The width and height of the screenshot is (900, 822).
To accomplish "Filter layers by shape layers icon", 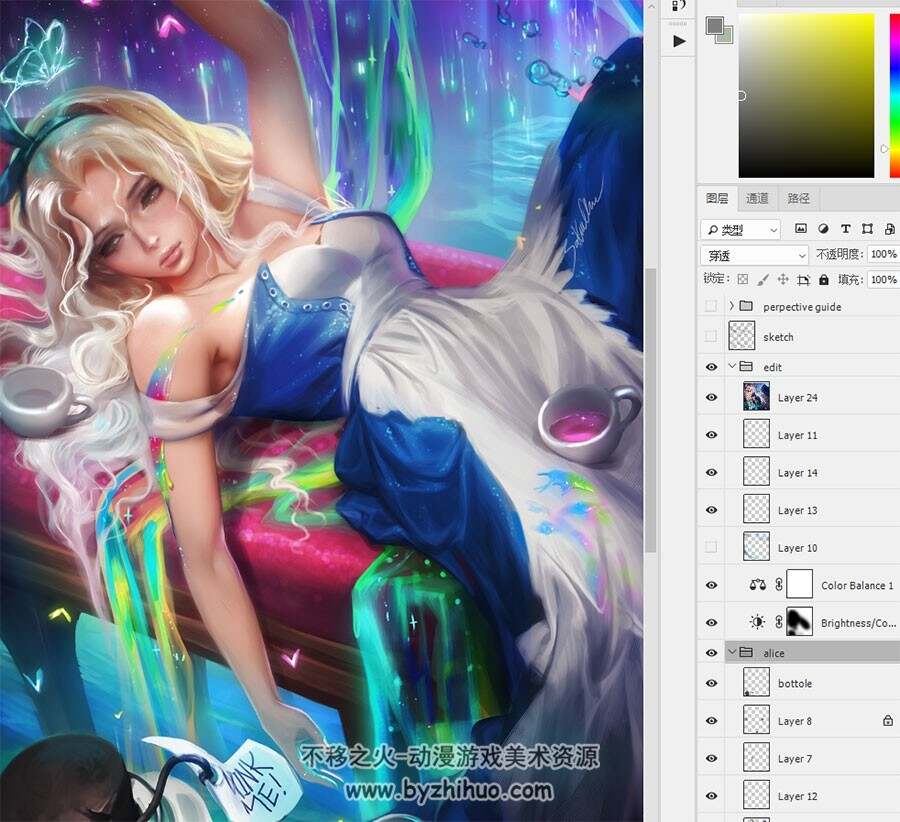I will [867, 228].
